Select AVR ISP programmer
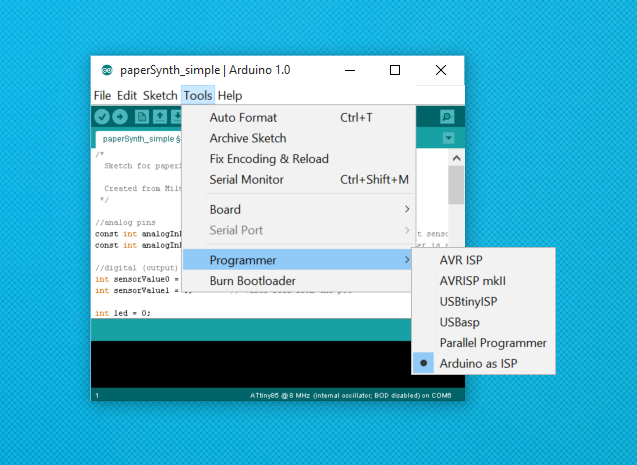The width and height of the screenshot is (637, 465). click(x=483, y=260)
